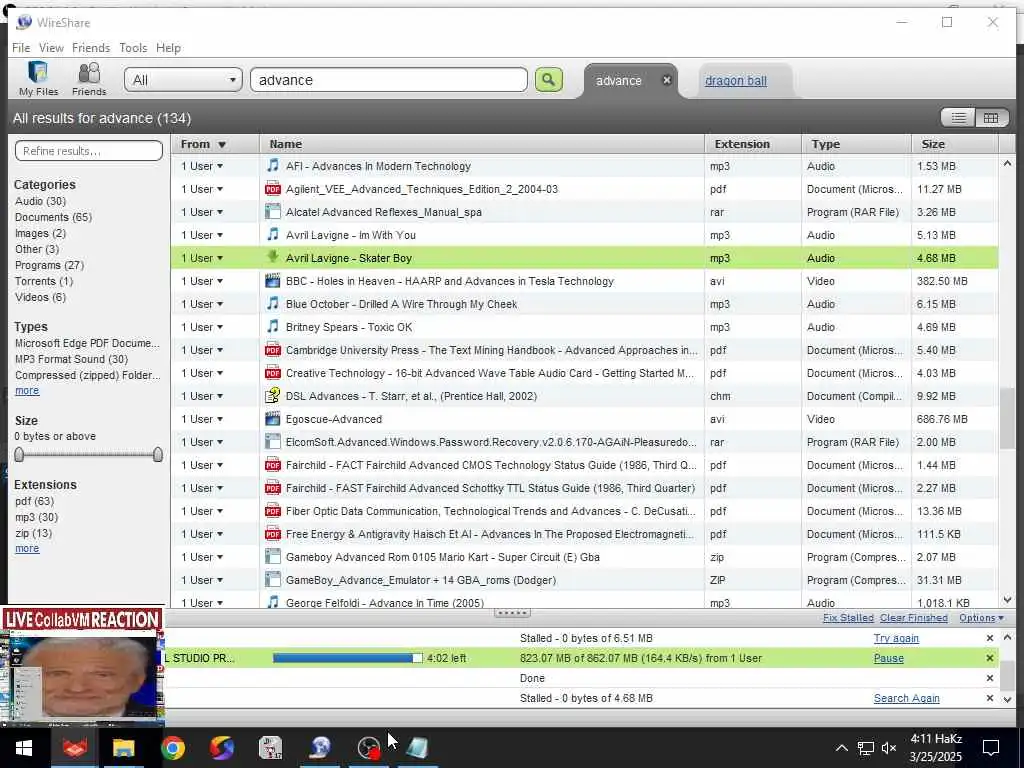The height and width of the screenshot is (768, 1024).
Task: Click the video icon of BBC Holes in Heaven
Action: (273, 281)
